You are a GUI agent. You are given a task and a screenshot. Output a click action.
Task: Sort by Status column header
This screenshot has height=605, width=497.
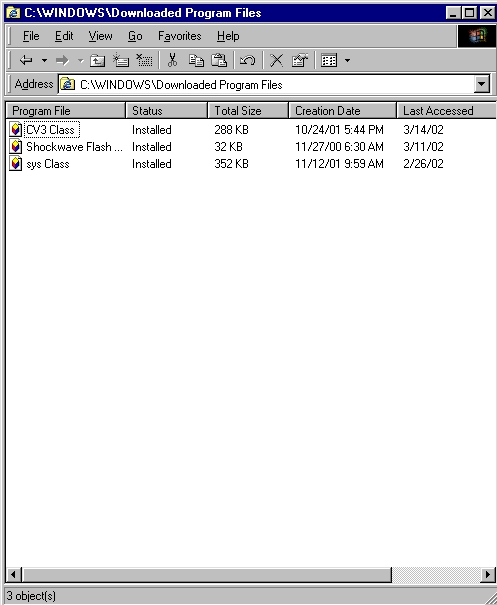click(167, 111)
